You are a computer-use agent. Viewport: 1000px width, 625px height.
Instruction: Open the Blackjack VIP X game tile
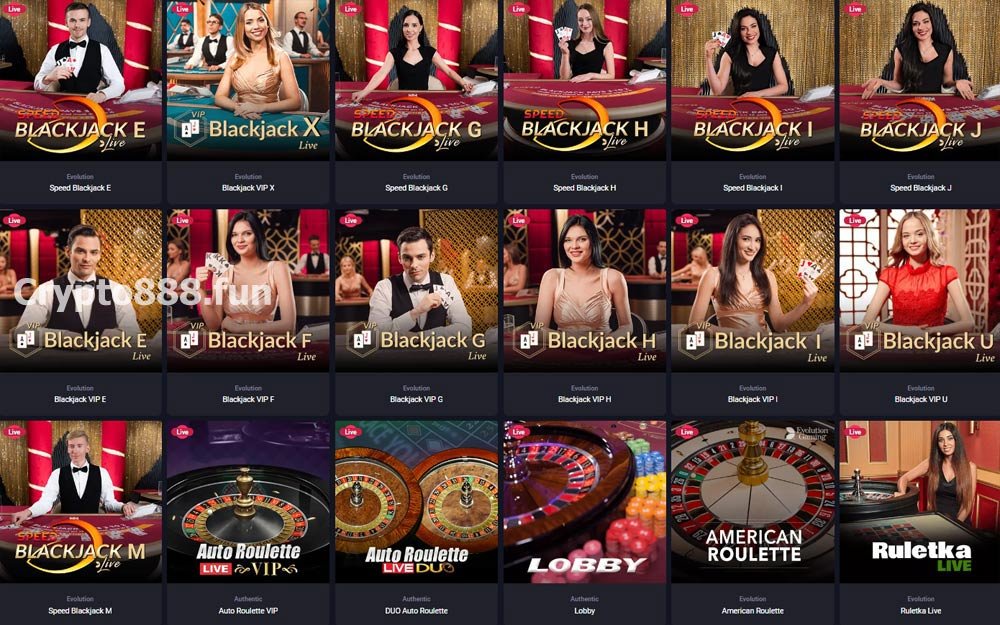click(248, 80)
